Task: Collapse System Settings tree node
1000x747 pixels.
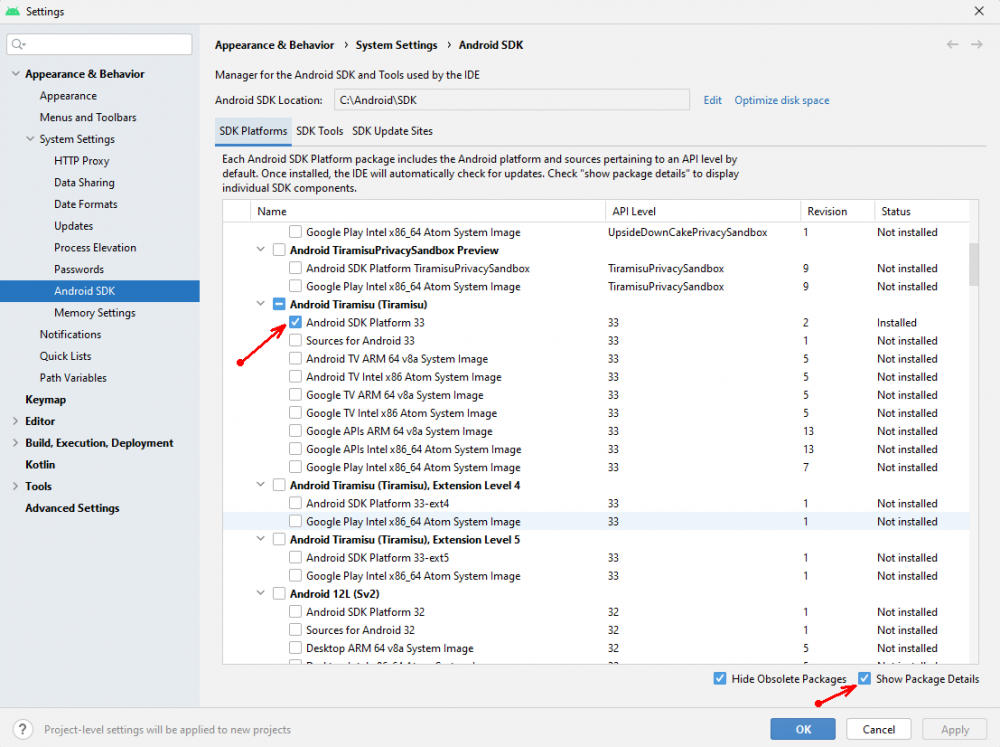Action: [30, 139]
